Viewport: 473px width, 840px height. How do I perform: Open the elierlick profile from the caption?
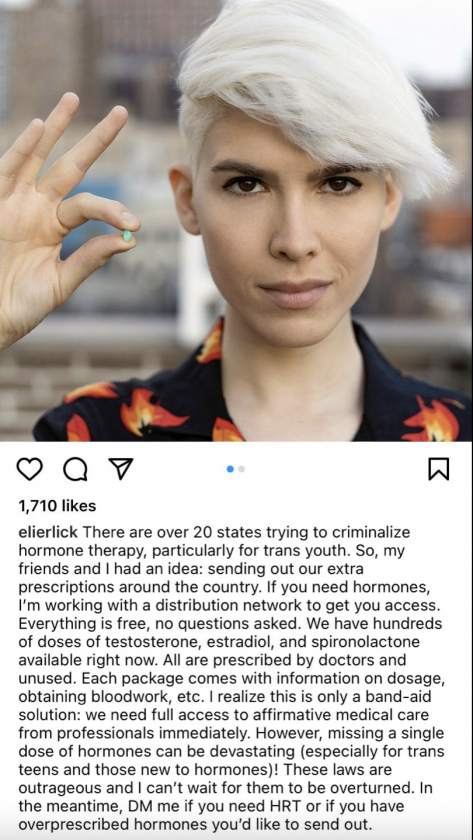[48, 532]
